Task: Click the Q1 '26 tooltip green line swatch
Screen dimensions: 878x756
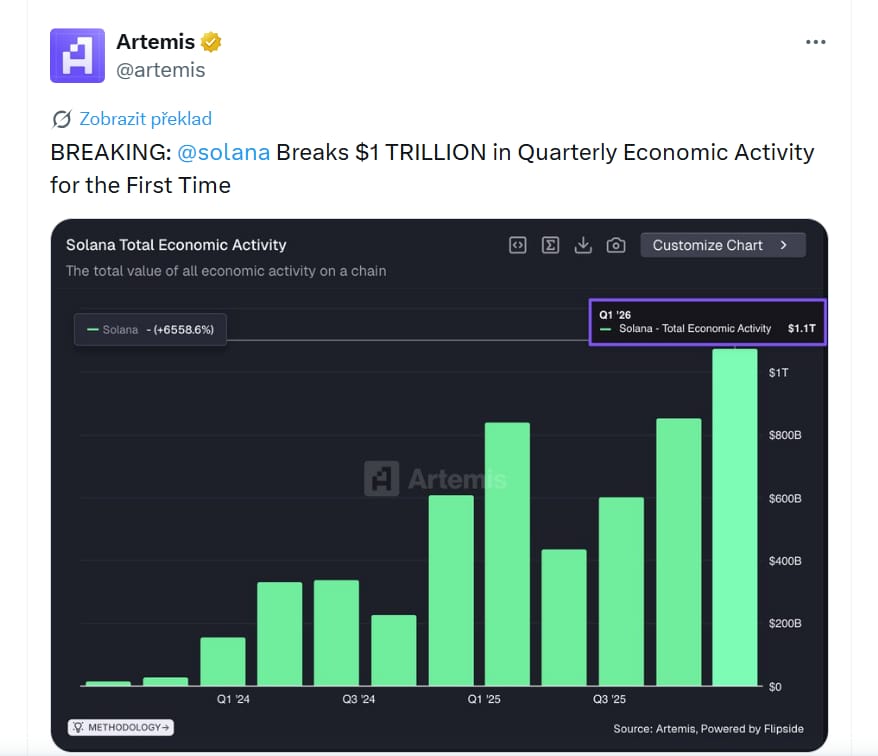Action: [605, 328]
